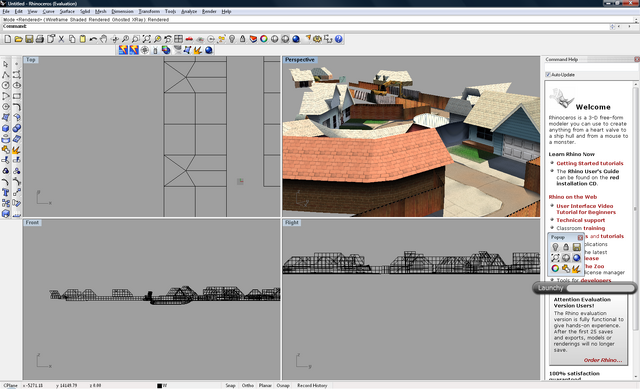Toggle the Auto-Update checkbox
The width and height of the screenshot is (640, 389).
click(548, 75)
